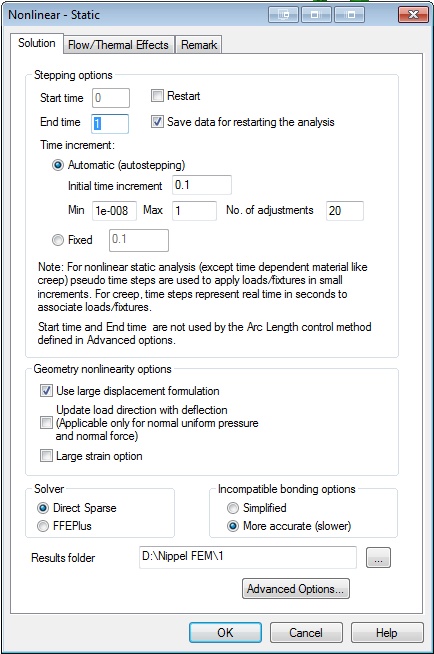Click the Max time increment field
This screenshot has width=434, height=654.
coord(194,211)
